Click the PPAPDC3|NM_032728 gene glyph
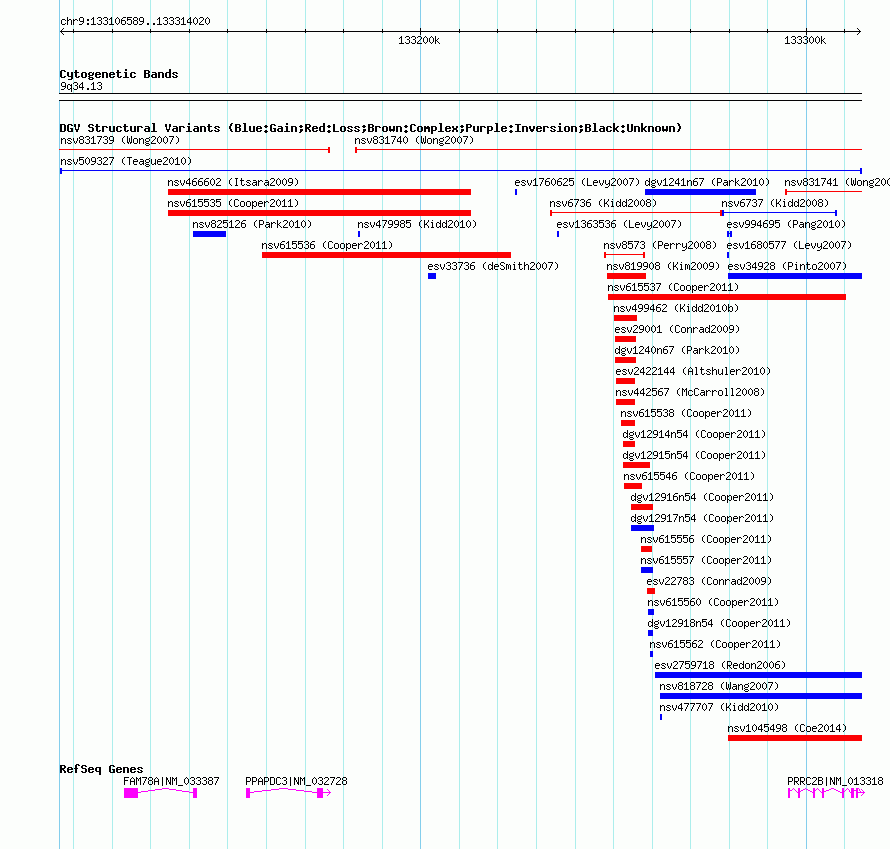 (288, 793)
